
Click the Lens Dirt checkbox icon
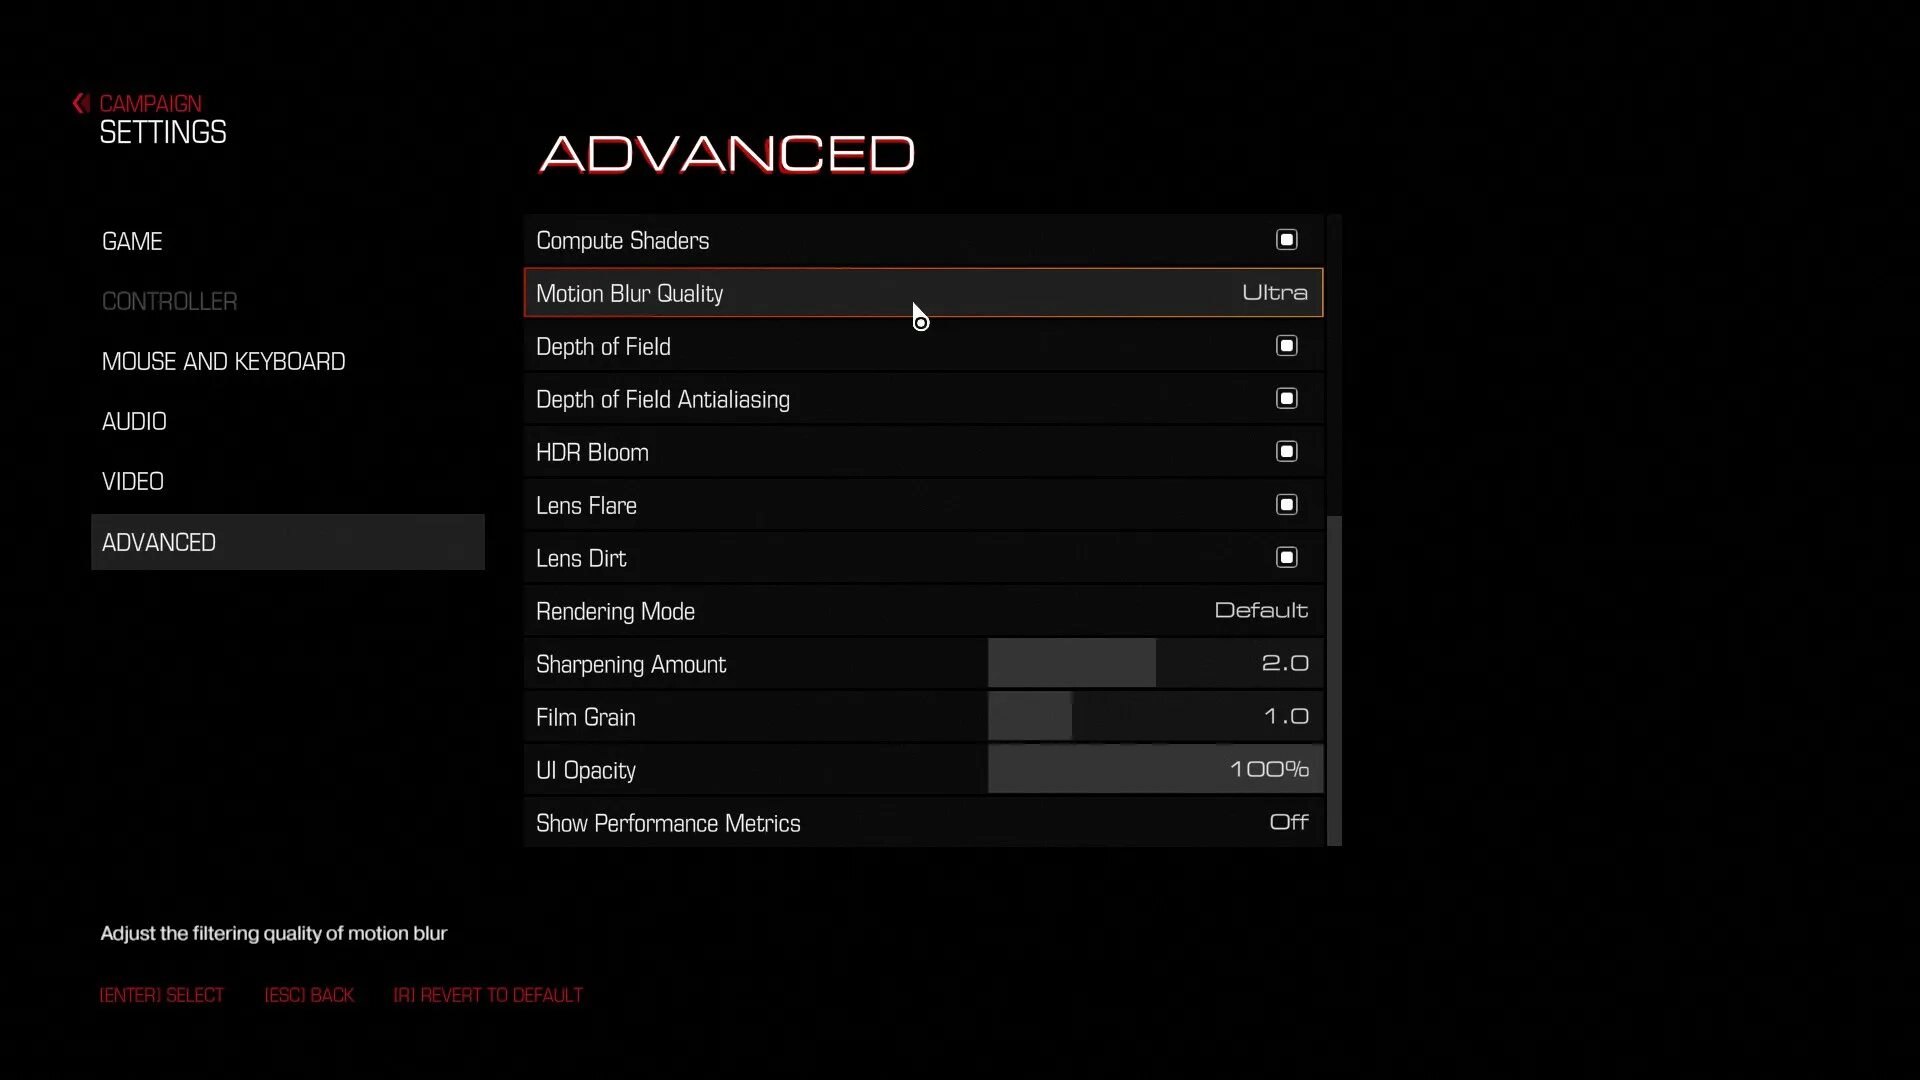click(x=1286, y=556)
